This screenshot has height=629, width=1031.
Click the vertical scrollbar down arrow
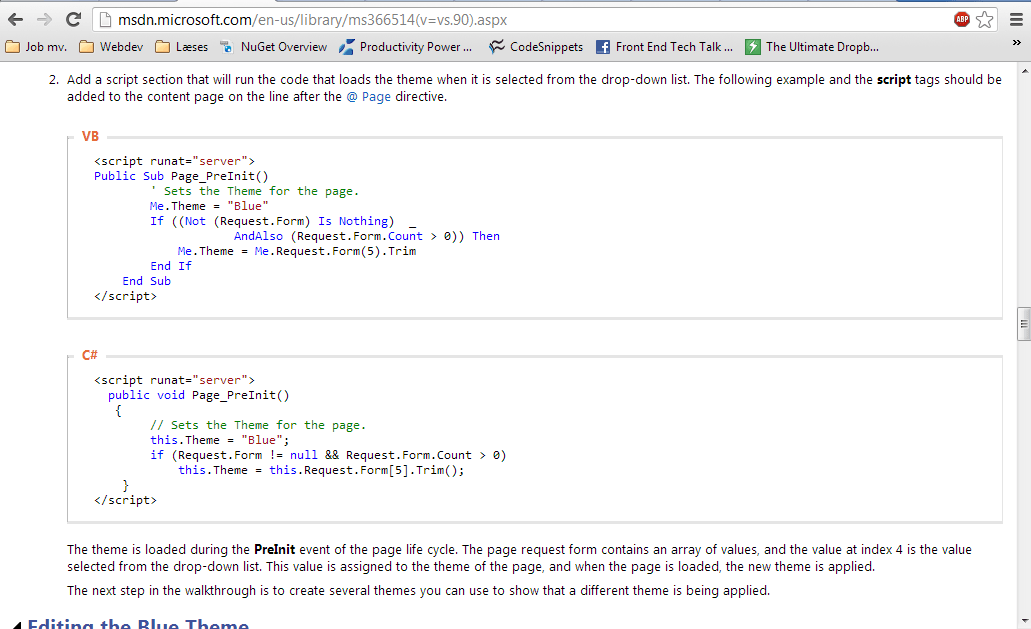(x=1024, y=621)
